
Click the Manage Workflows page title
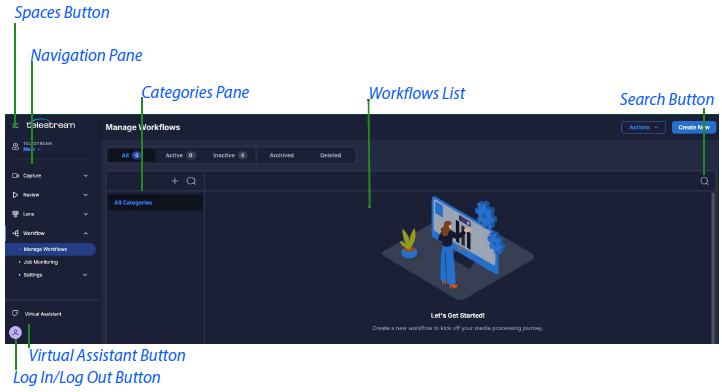tap(143, 127)
